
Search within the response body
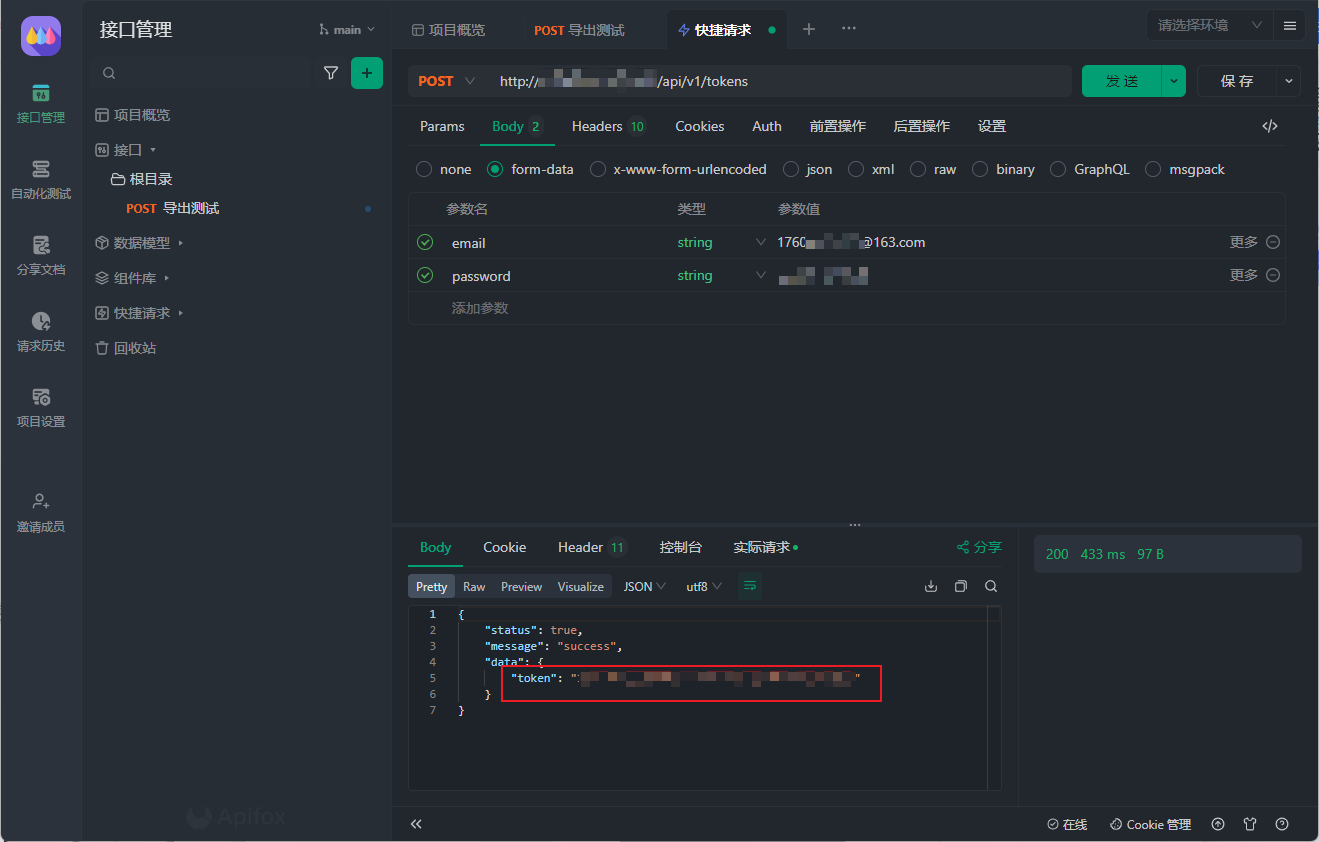pos(991,586)
